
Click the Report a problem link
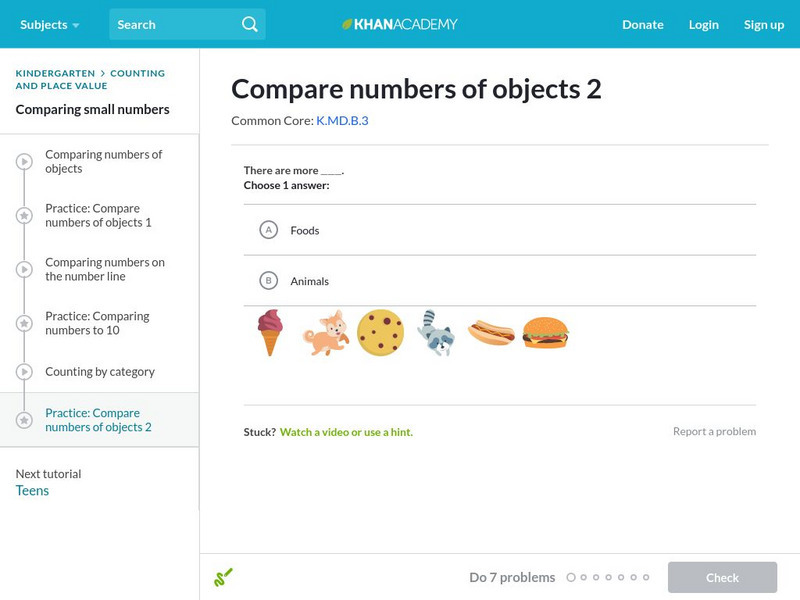point(714,431)
